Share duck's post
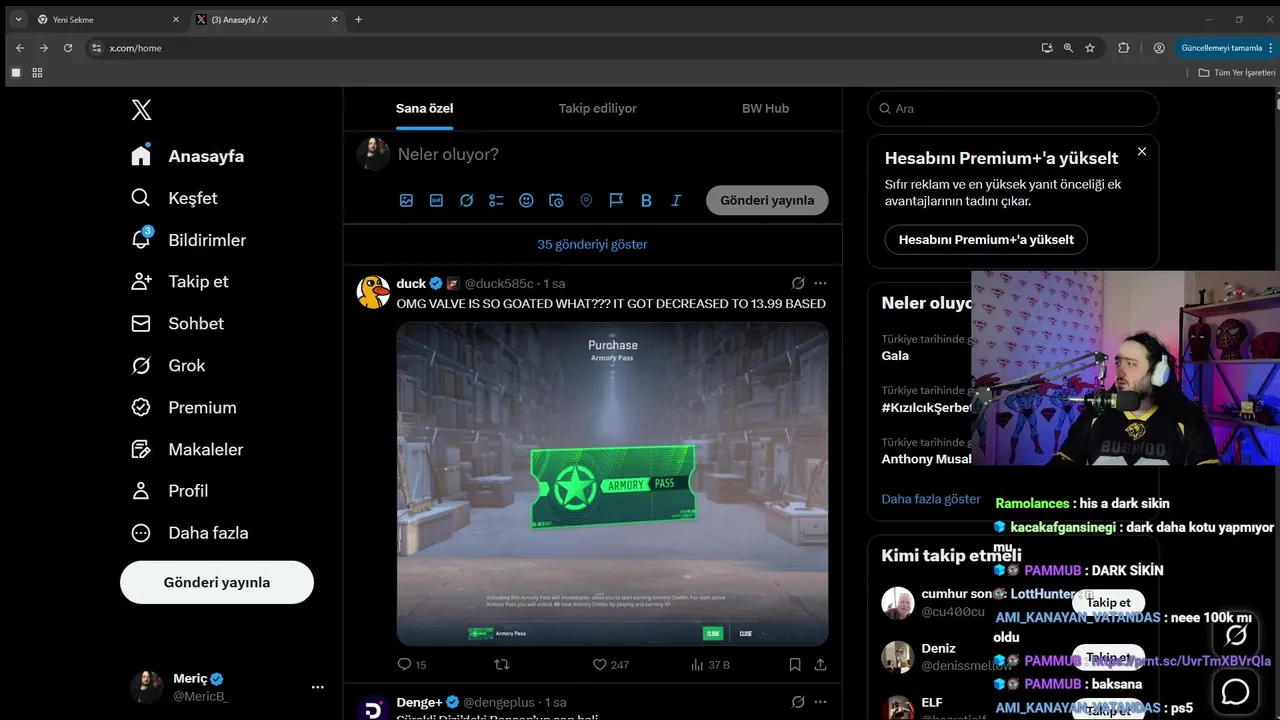Viewport: 1280px width, 720px height. tap(821, 664)
